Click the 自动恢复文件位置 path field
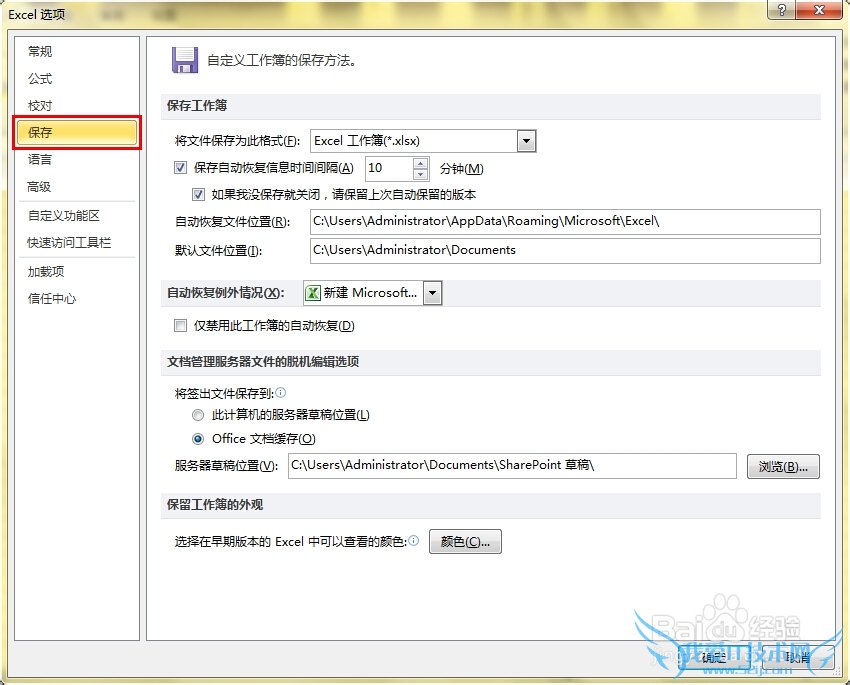 coord(565,222)
